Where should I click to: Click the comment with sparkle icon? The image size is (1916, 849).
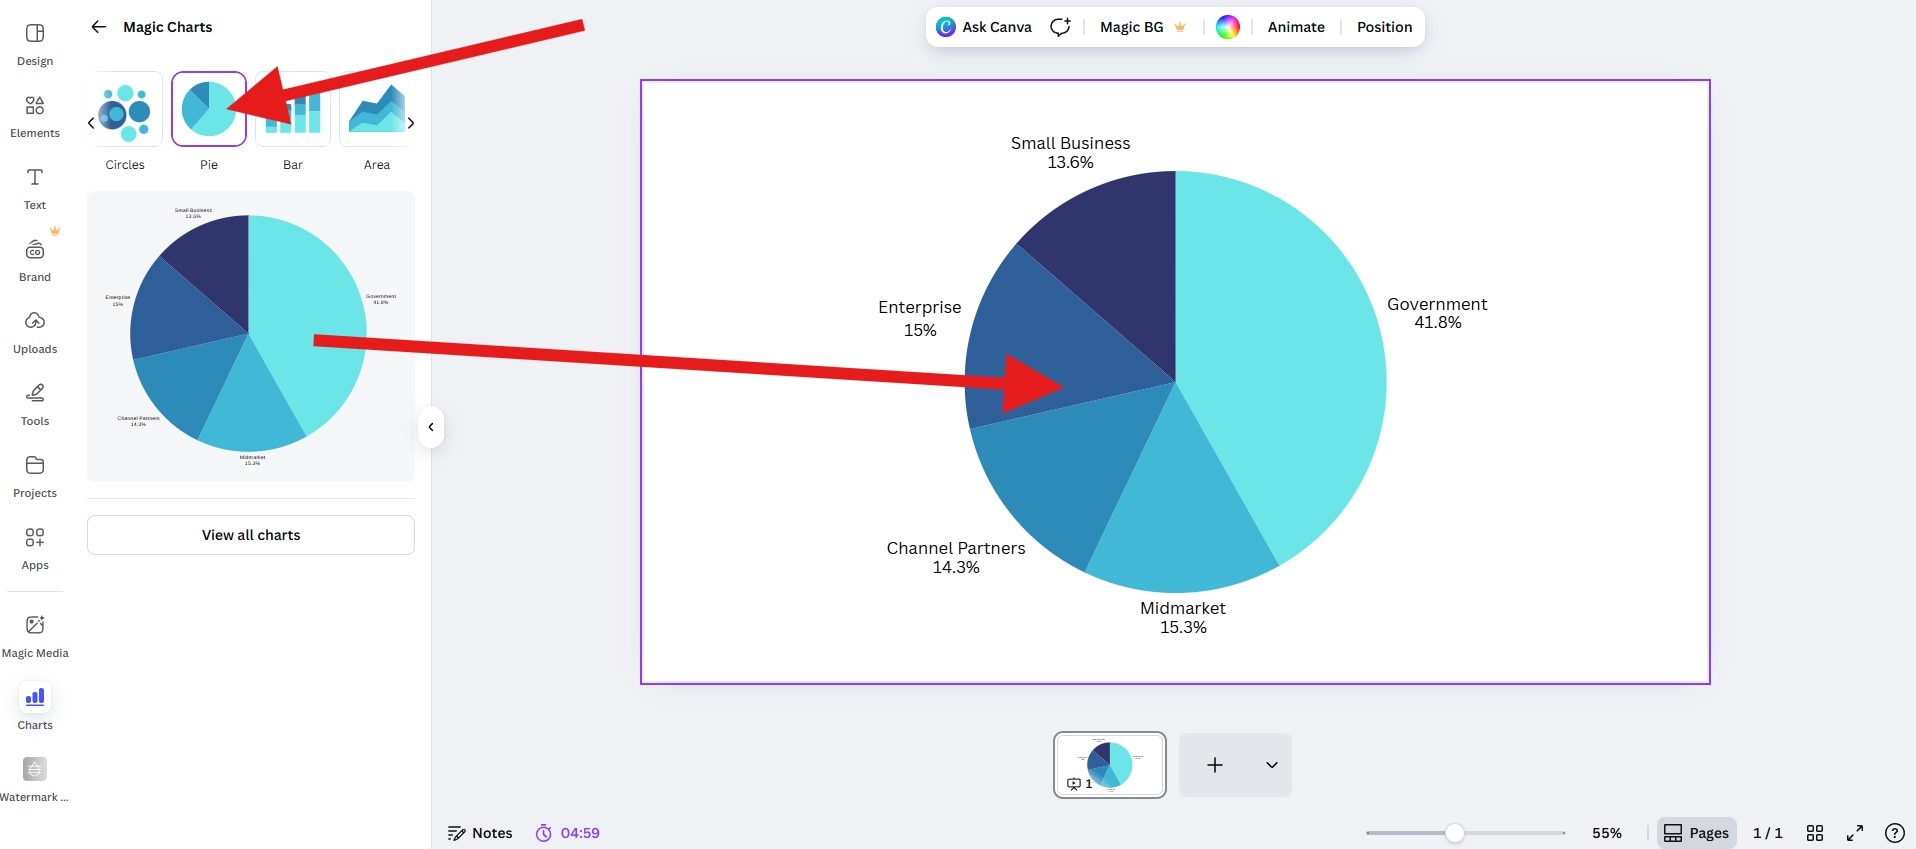click(1061, 27)
